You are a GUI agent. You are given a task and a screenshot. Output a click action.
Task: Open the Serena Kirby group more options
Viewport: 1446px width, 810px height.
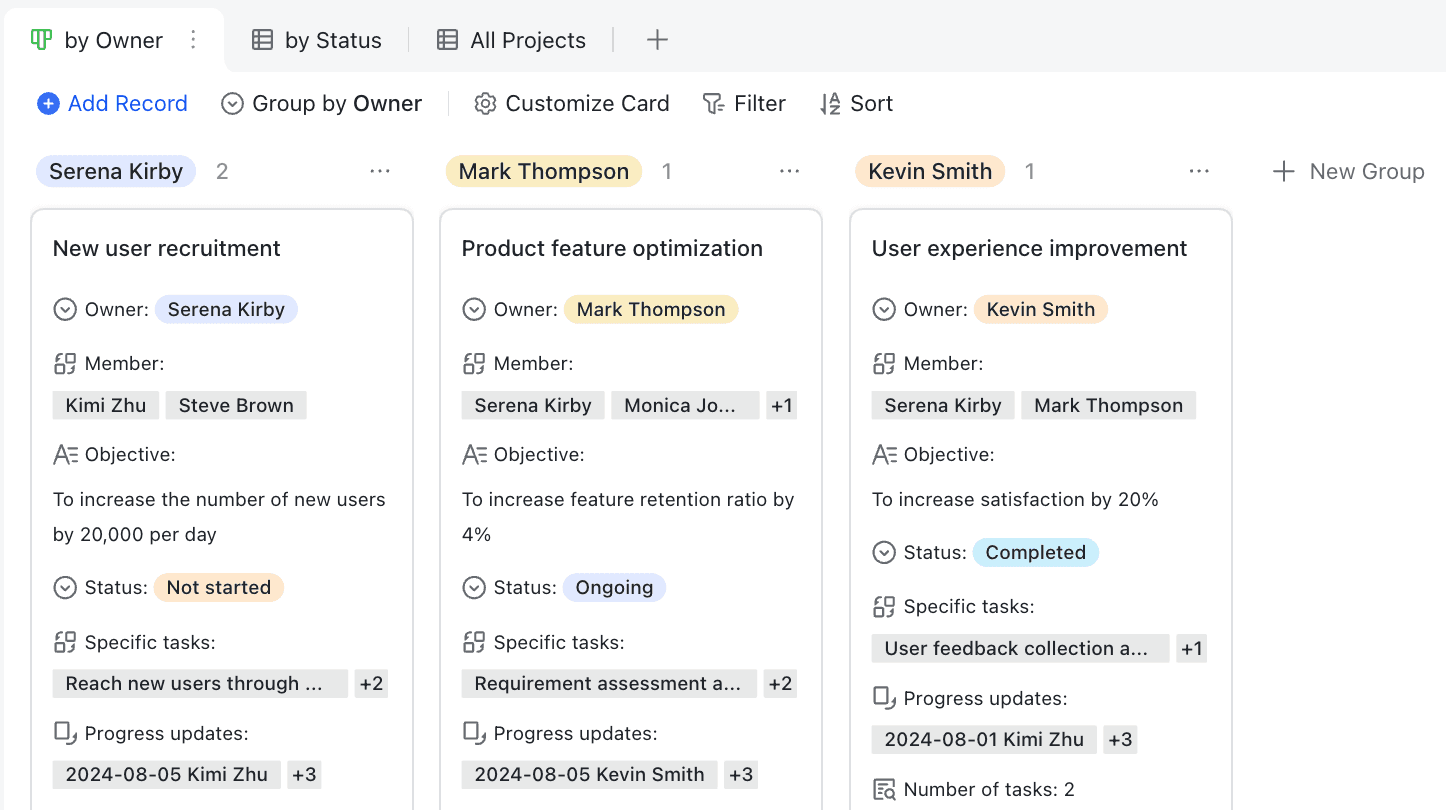pos(380,172)
